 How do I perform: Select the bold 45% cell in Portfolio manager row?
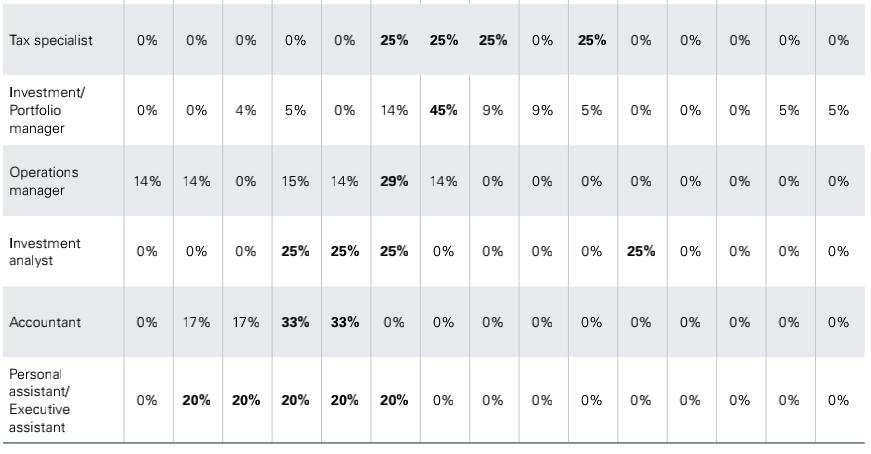click(x=443, y=110)
